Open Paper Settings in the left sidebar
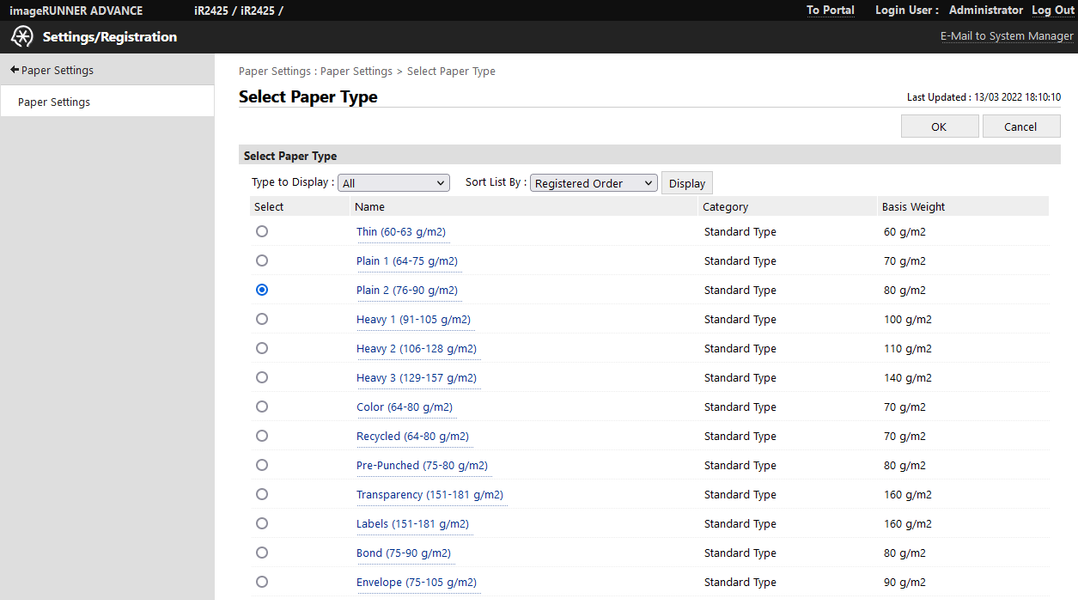 [54, 102]
